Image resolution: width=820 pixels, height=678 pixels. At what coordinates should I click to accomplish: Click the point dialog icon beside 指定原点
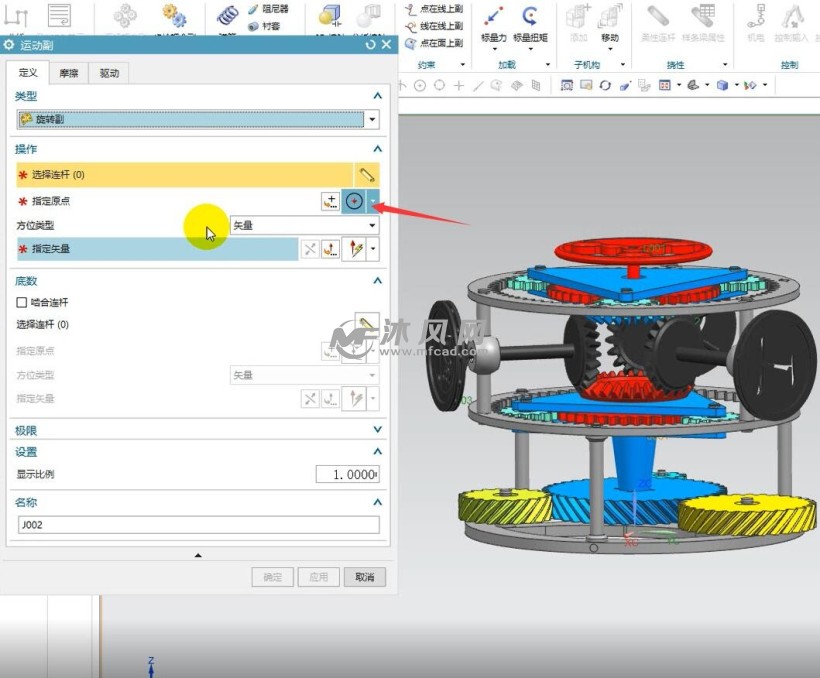330,201
